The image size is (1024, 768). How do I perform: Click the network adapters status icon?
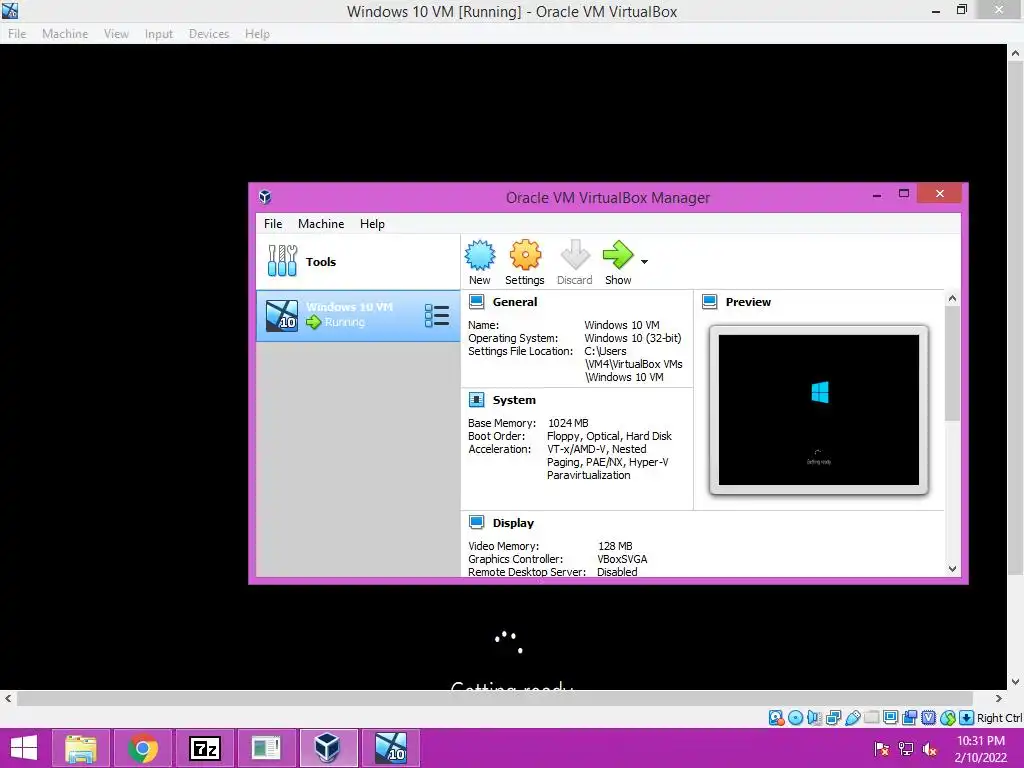click(833, 718)
